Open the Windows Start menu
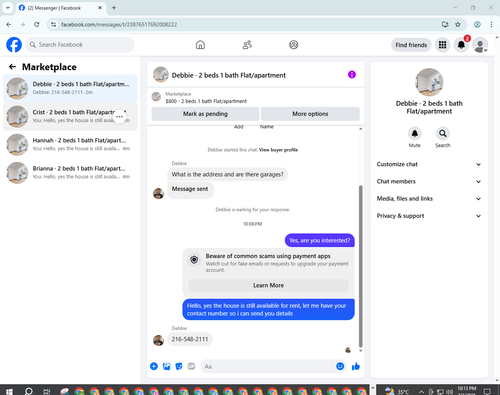Viewport: 500px width, 395px height. 9,391
